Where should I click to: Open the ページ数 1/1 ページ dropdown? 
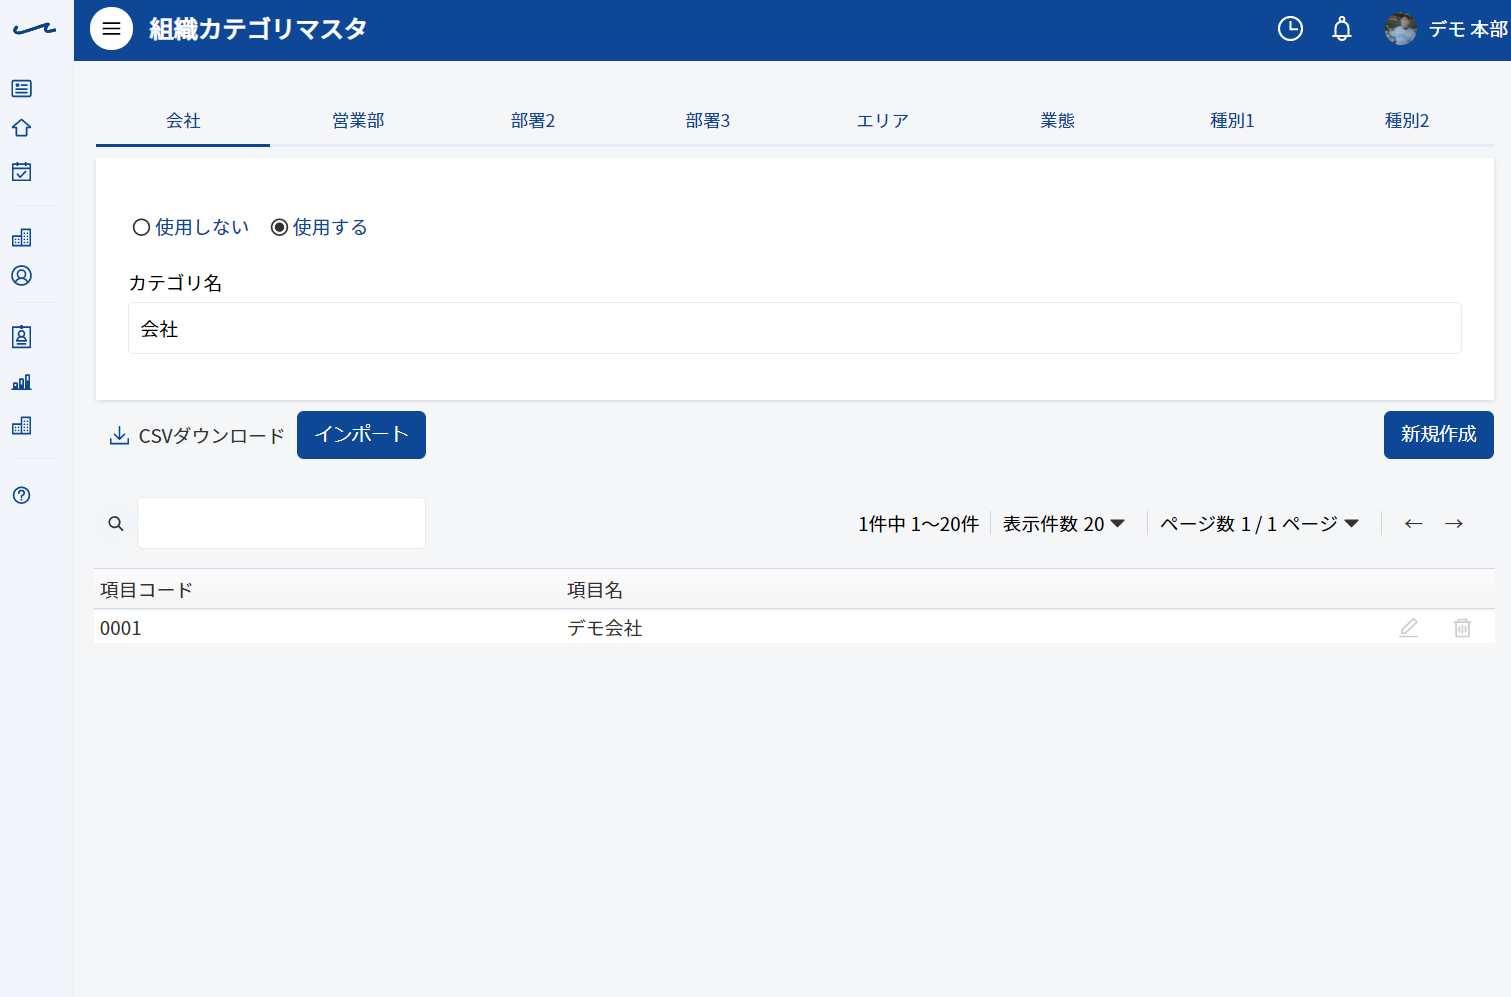click(x=1259, y=523)
